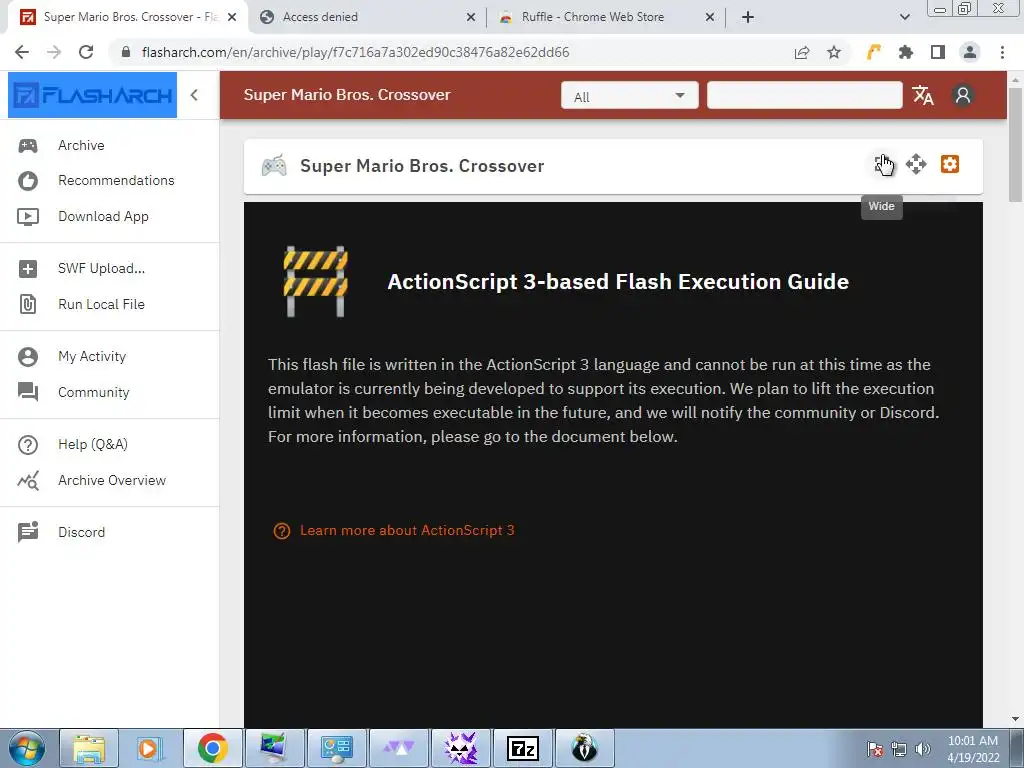The width and height of the screenshot is (1024, 768).
Task: Open the Chrome three-dot menu
Action: (x=1002, y=52)
